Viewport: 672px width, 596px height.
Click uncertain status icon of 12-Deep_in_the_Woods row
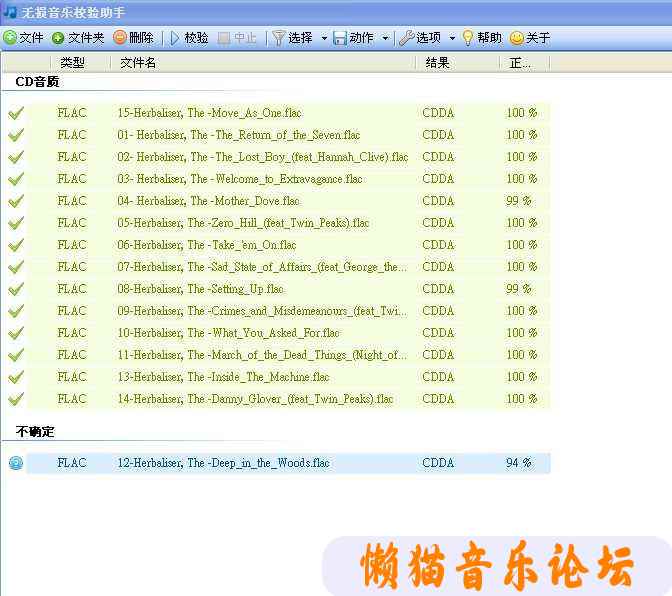click(16, 463)
